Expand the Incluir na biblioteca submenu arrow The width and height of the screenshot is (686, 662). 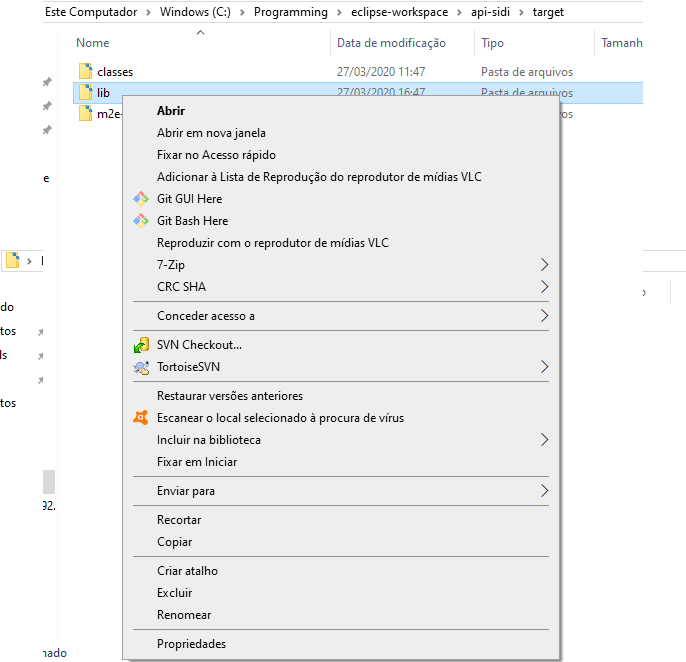(544, 440)
